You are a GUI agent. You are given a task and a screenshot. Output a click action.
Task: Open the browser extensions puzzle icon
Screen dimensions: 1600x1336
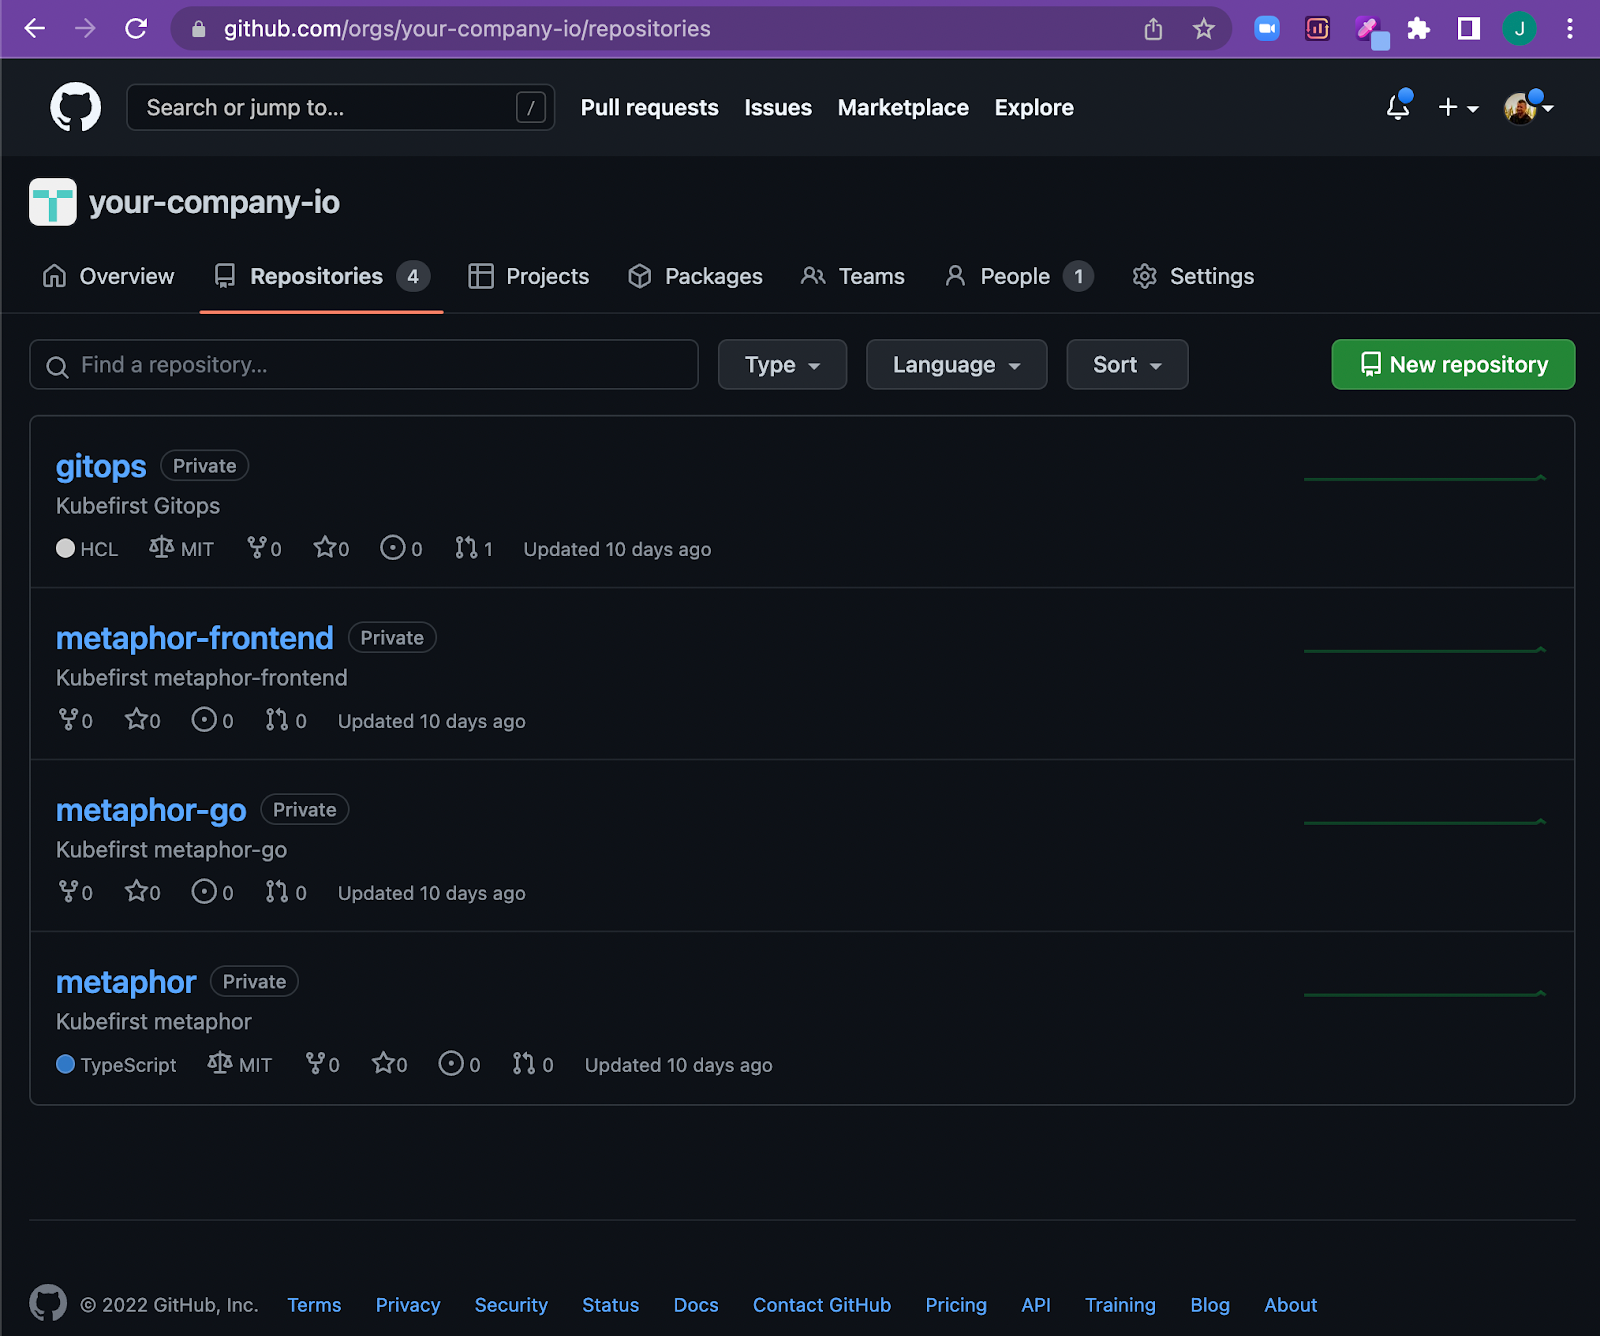click(x=1419, y=29)
